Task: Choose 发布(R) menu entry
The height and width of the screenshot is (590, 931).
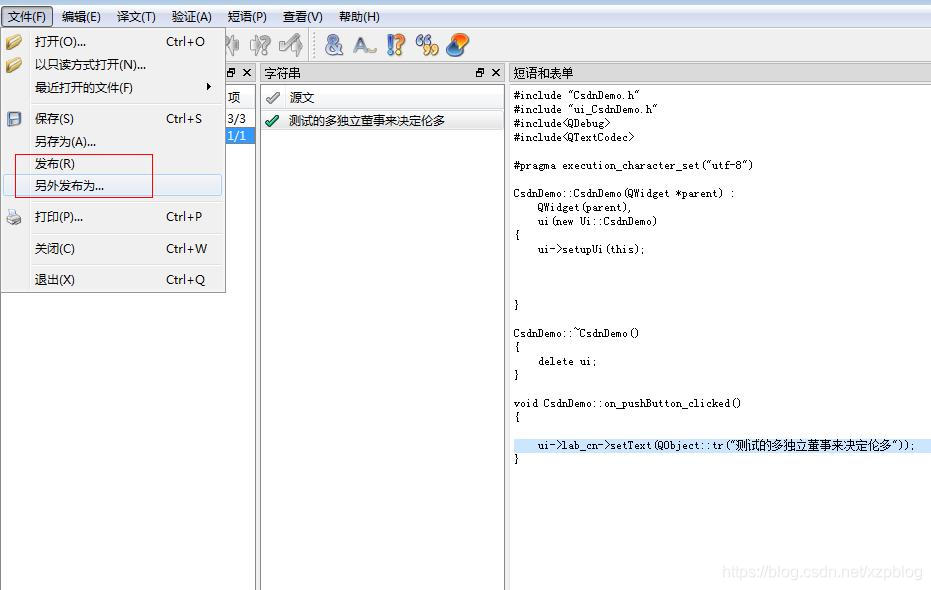Action: tap(113, 163)
